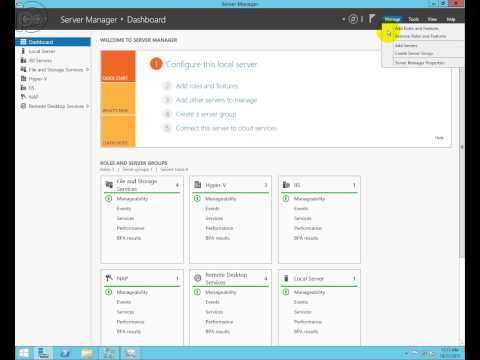The height and width of the screenshot is (360, 480).
Task: Click the Dashboard icon in sidebar
Action: (x=23, y=42)
